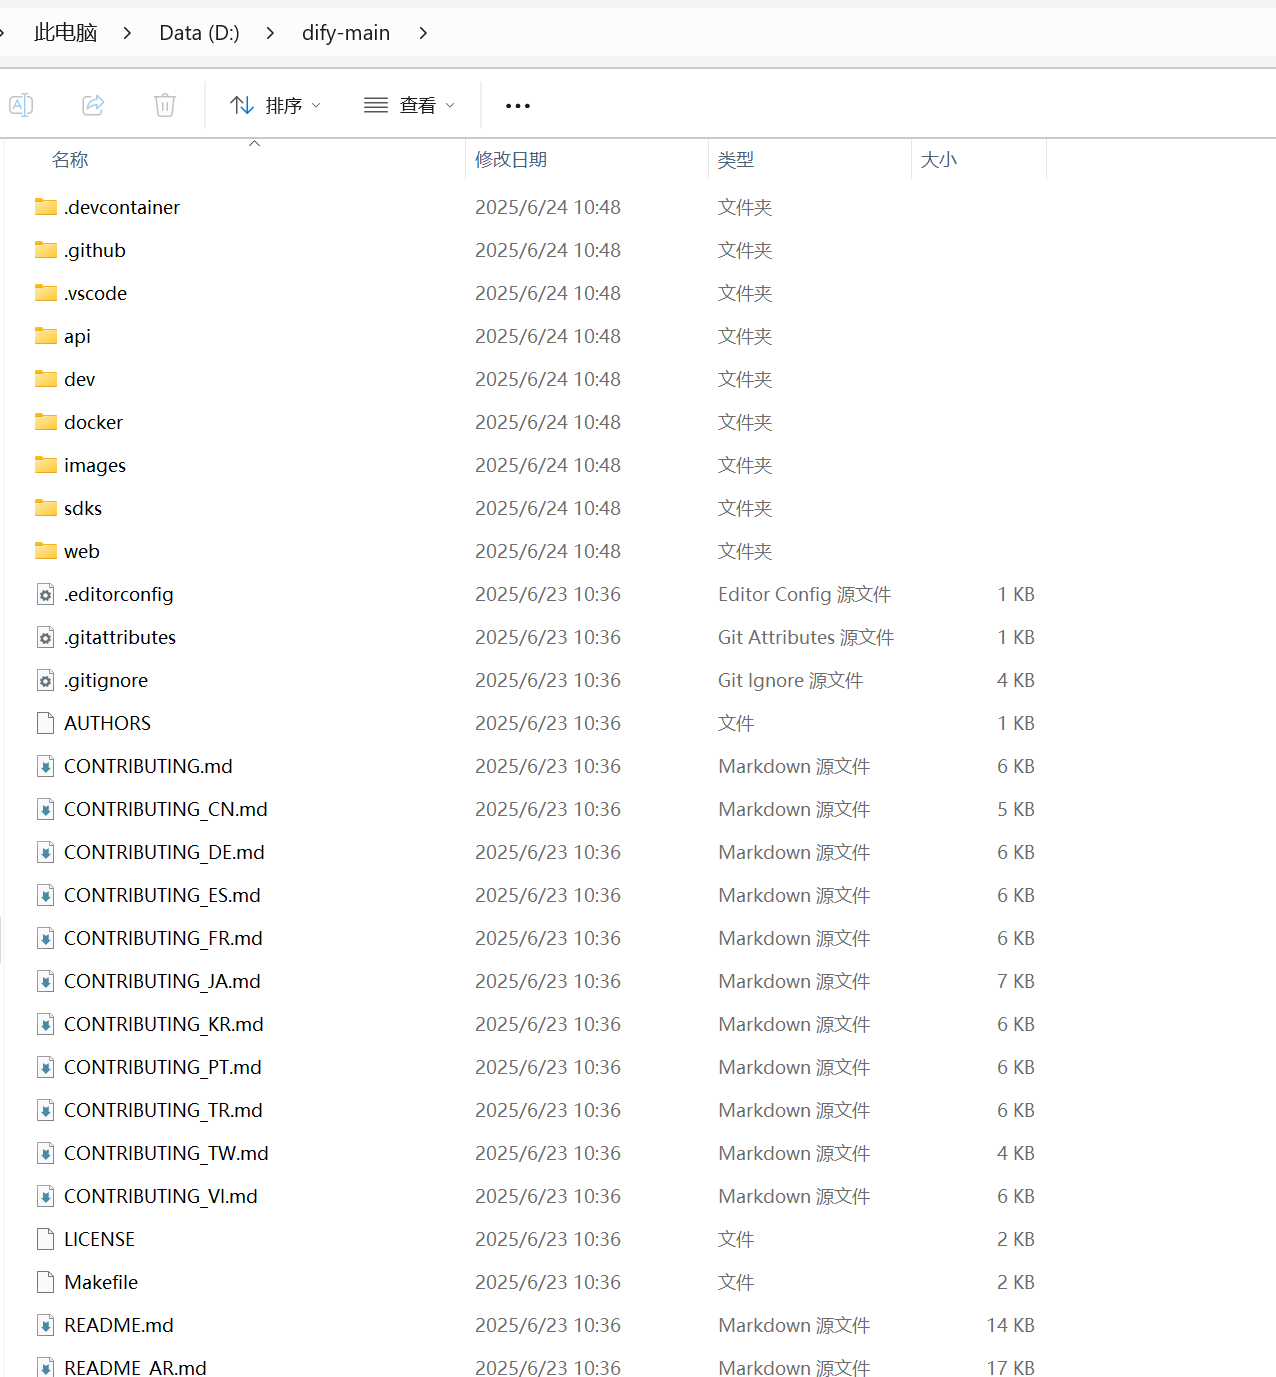Select the api folder icon
This screenshot has width=1276, height=1377.
pos(46,336)
